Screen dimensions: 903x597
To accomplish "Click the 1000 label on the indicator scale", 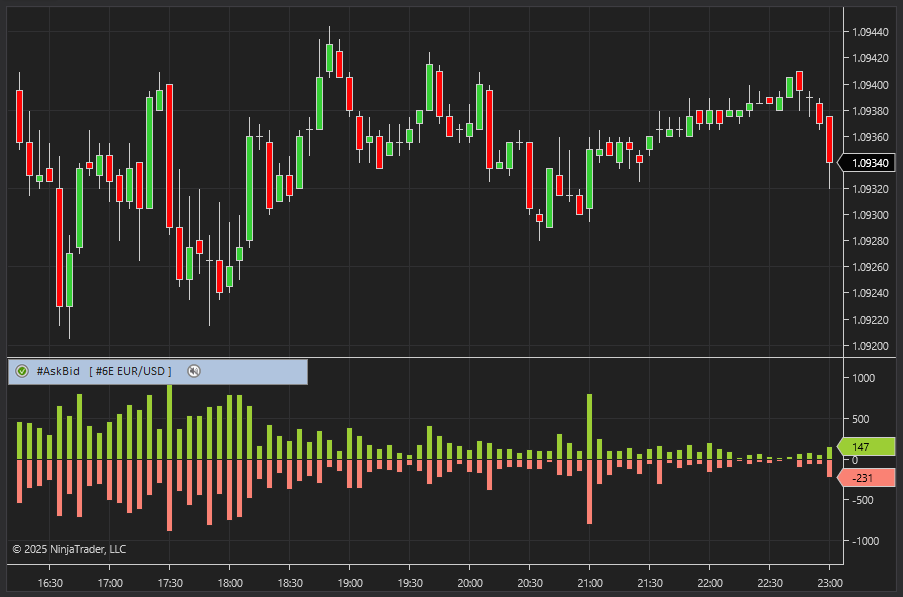I will (864, 378).
